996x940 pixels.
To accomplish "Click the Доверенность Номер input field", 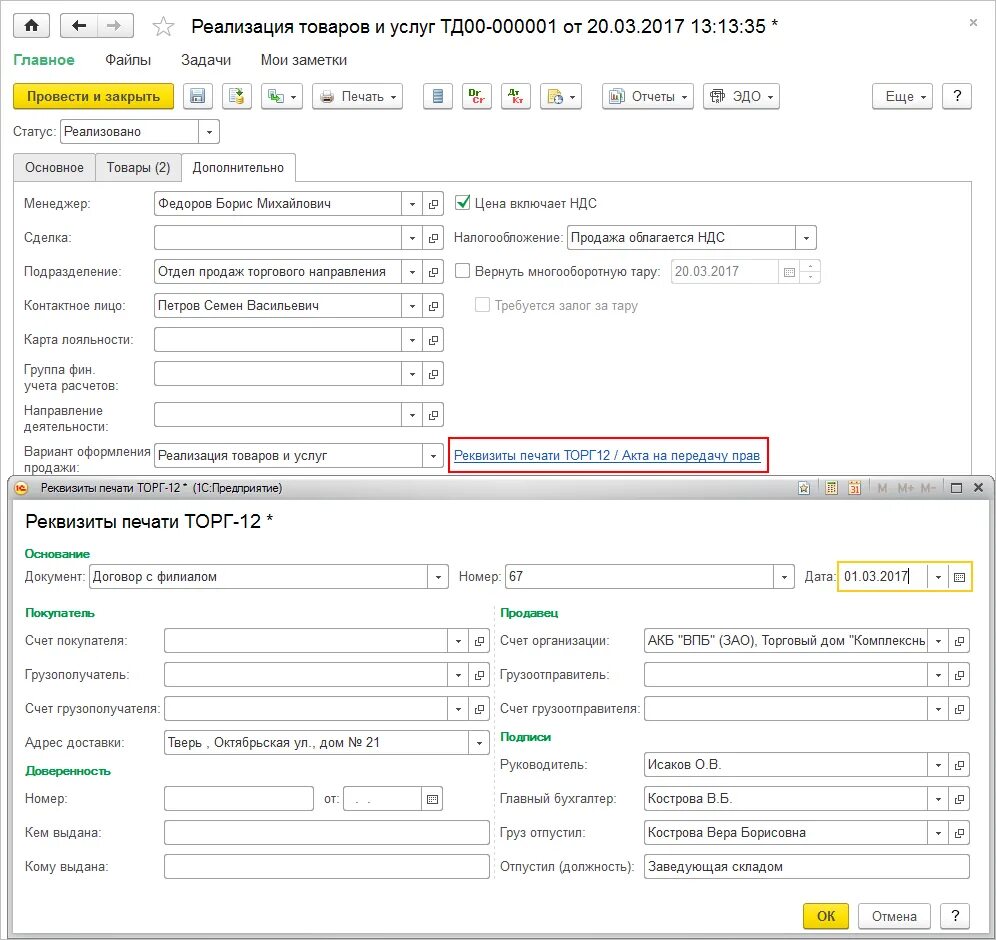I will (239, 799).
